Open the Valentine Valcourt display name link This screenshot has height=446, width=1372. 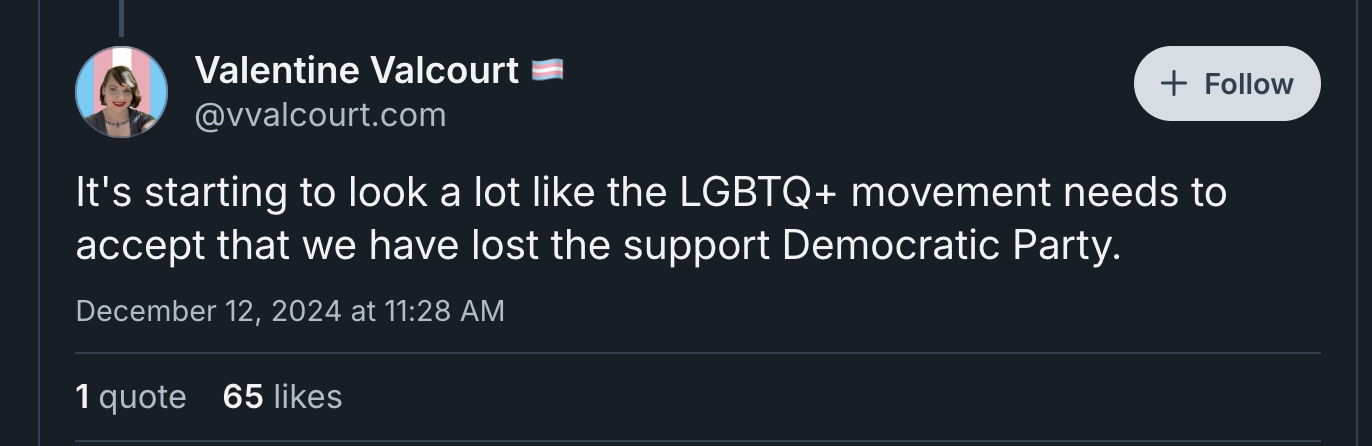tap(357, 70)
